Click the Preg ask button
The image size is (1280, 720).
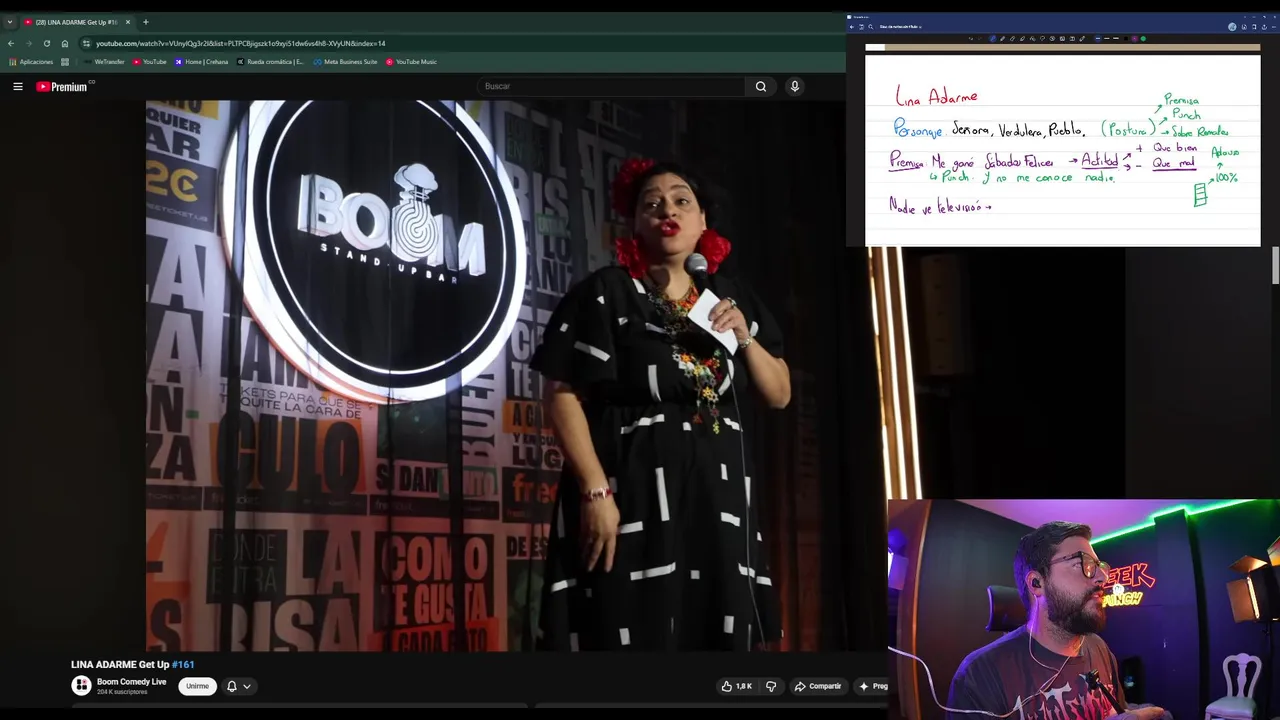coord(872,686)
